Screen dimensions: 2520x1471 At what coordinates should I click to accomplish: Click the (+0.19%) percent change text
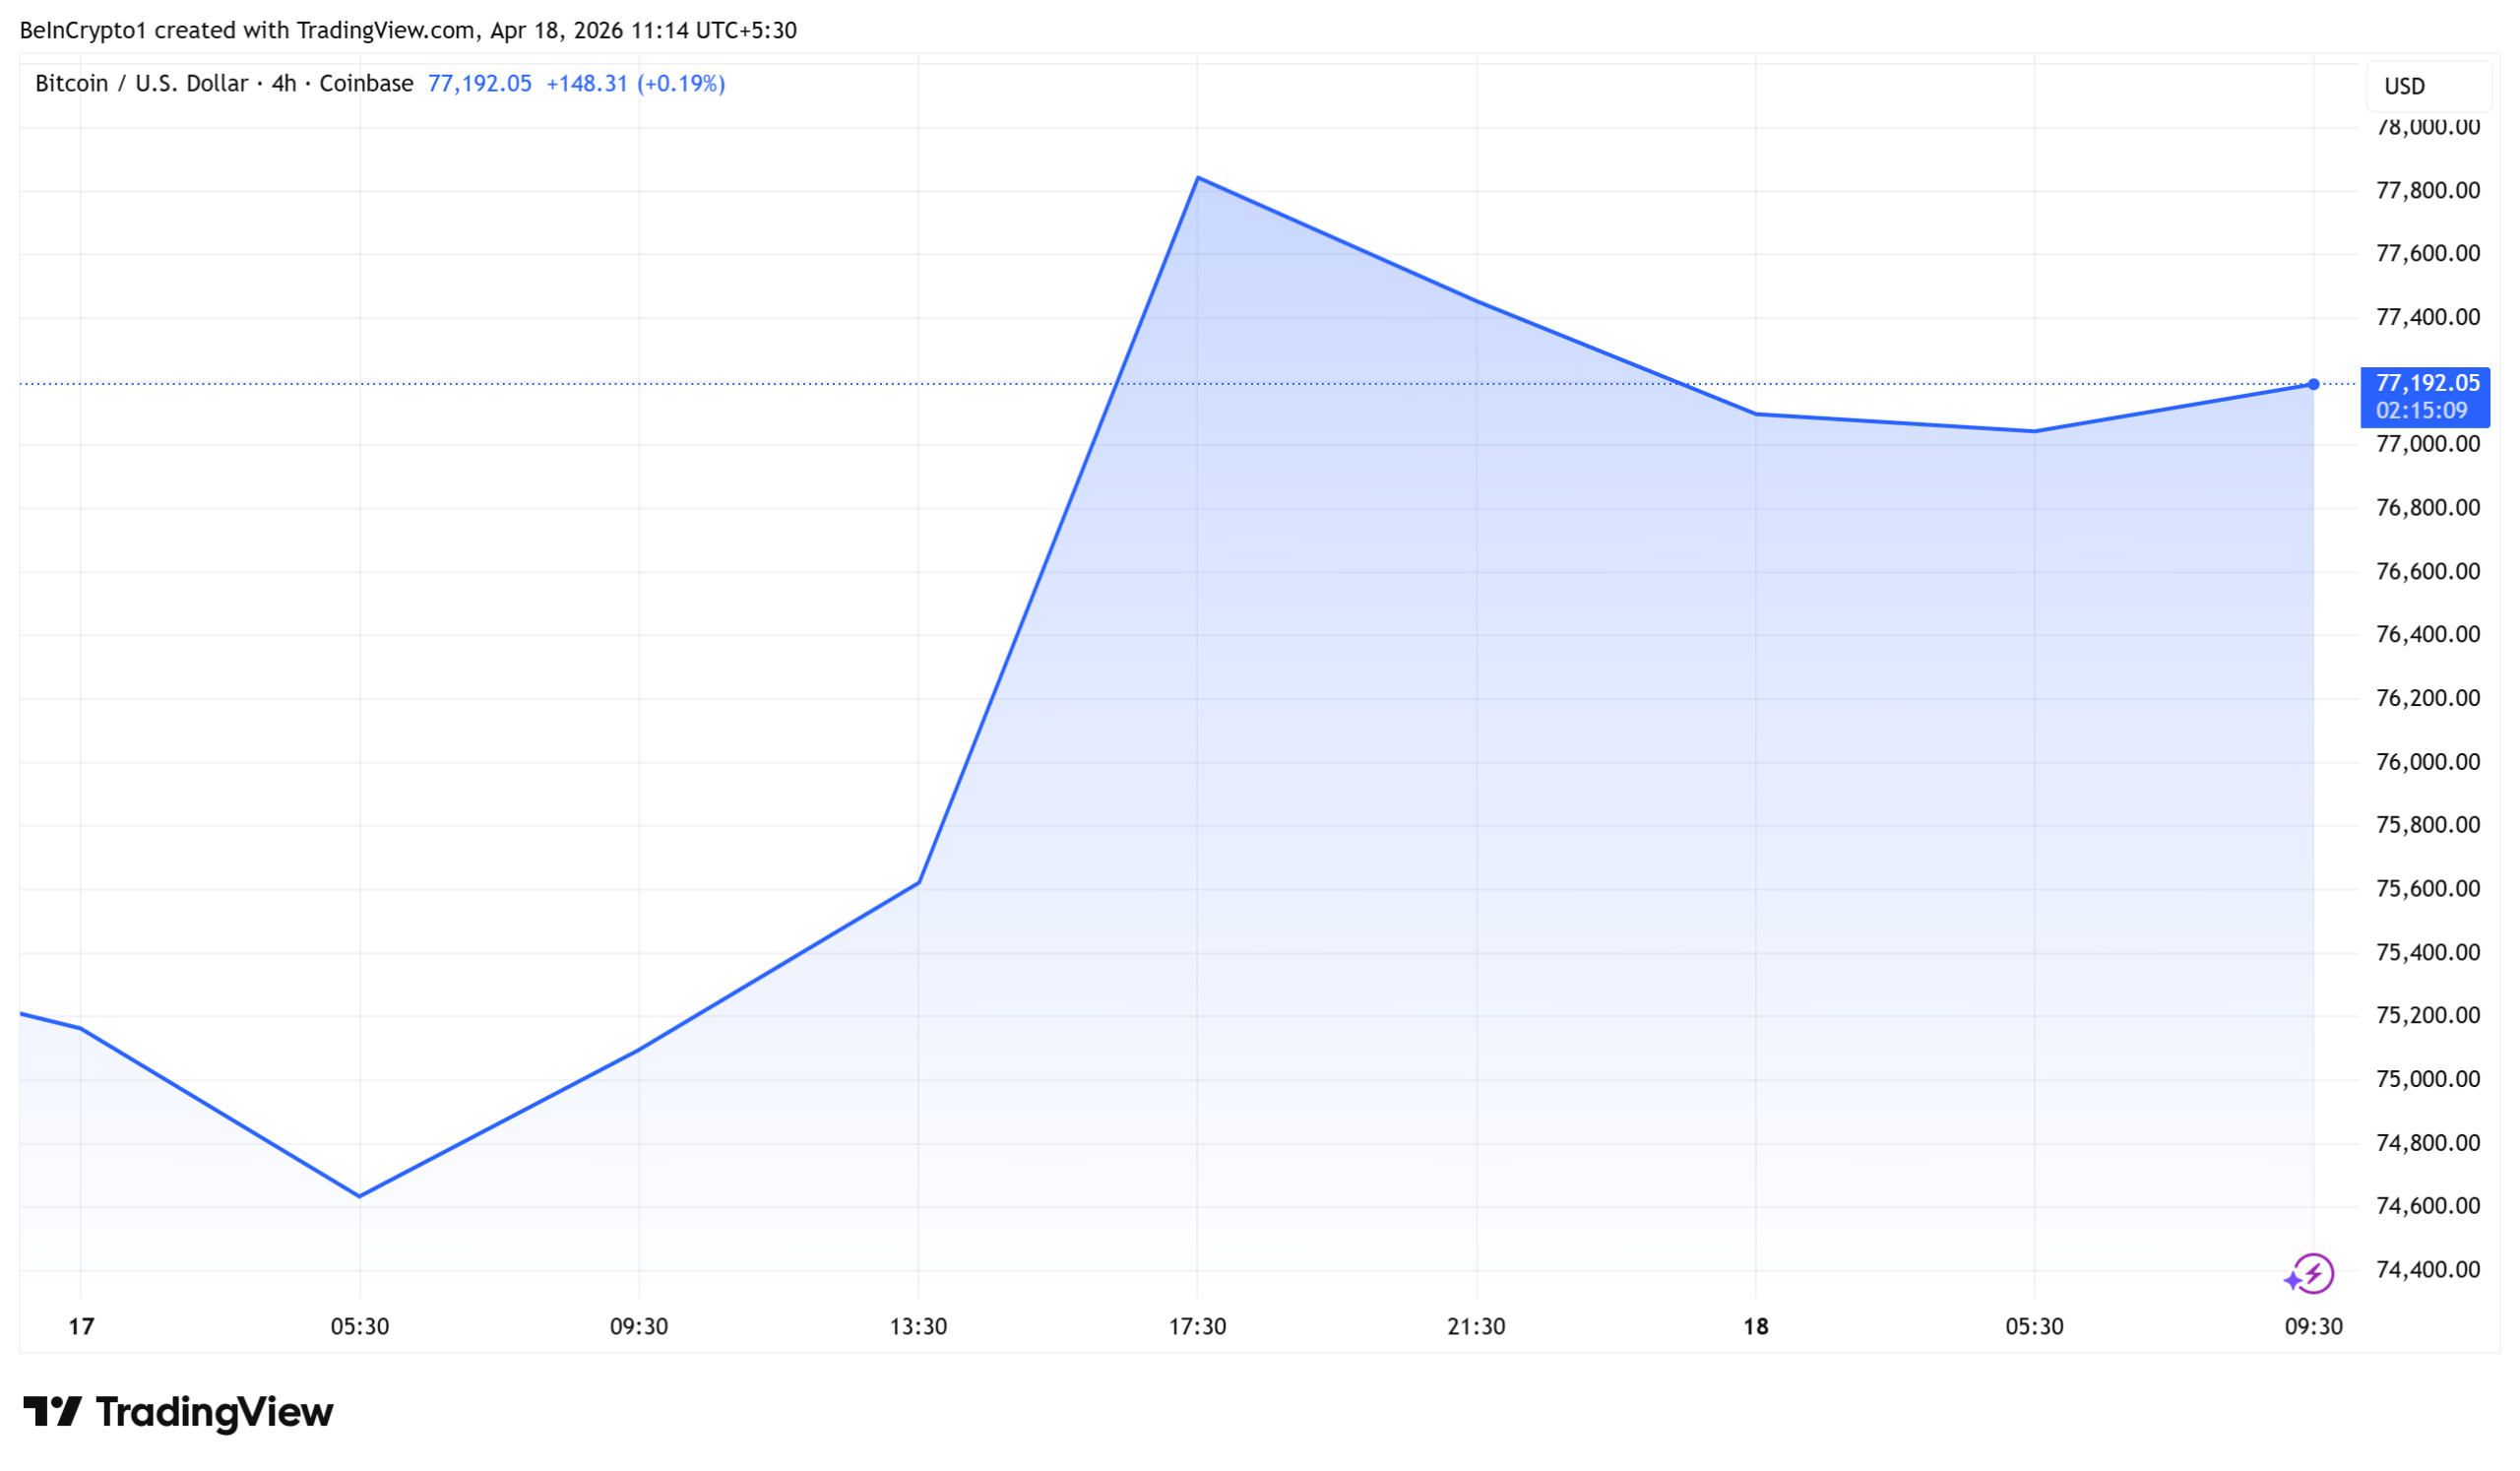(x=681, y=84)
